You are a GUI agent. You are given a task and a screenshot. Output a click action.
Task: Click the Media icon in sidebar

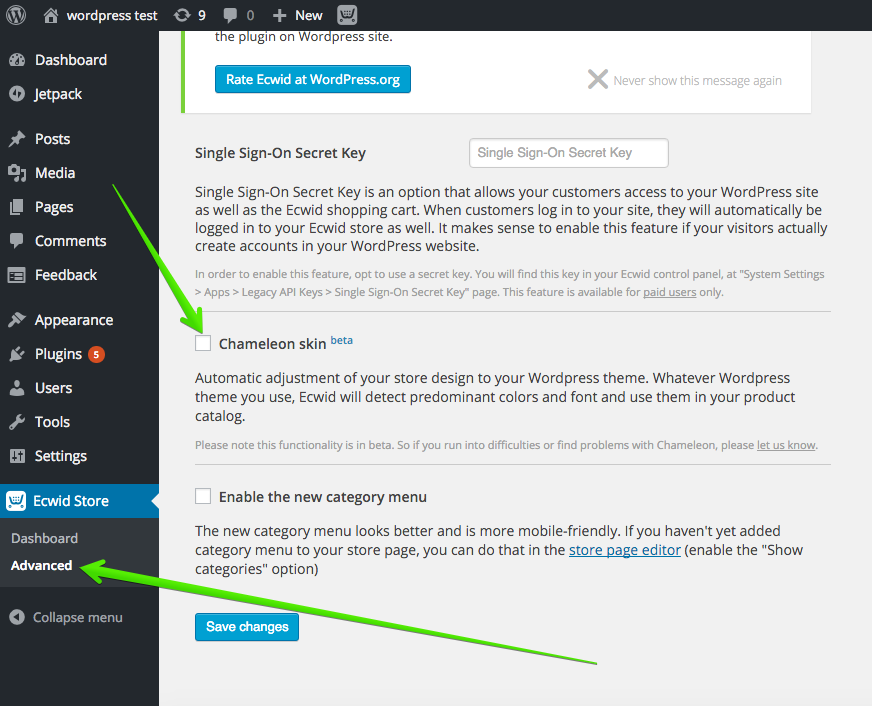(17, 173)
